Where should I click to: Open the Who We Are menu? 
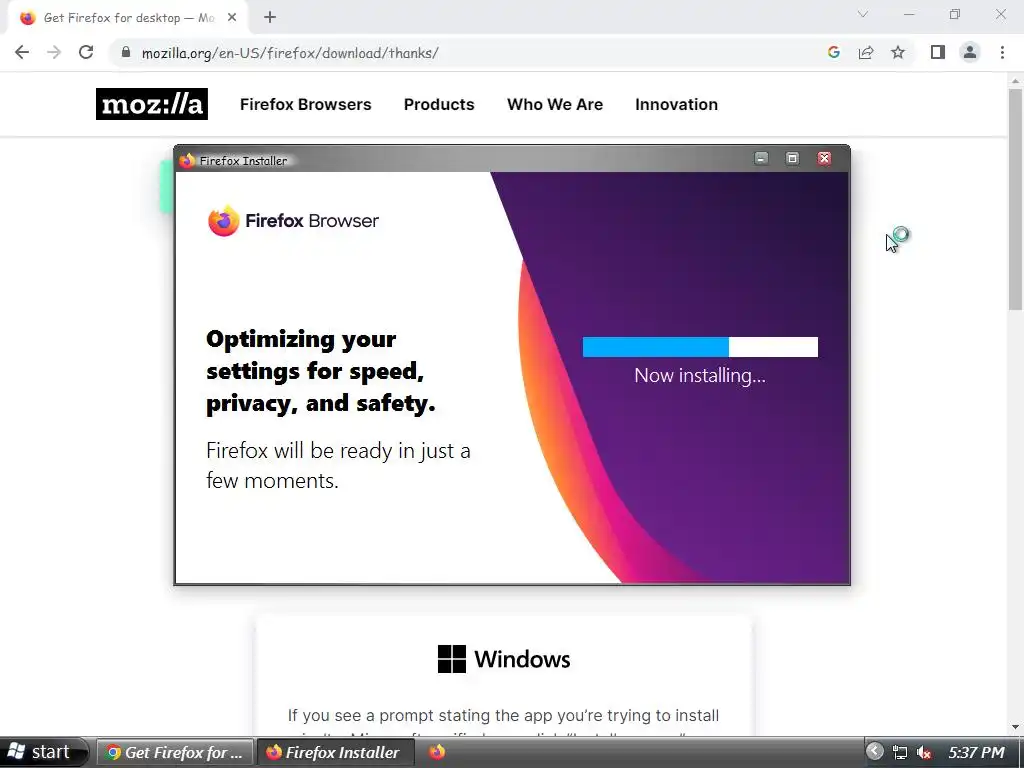pos(555,104)
